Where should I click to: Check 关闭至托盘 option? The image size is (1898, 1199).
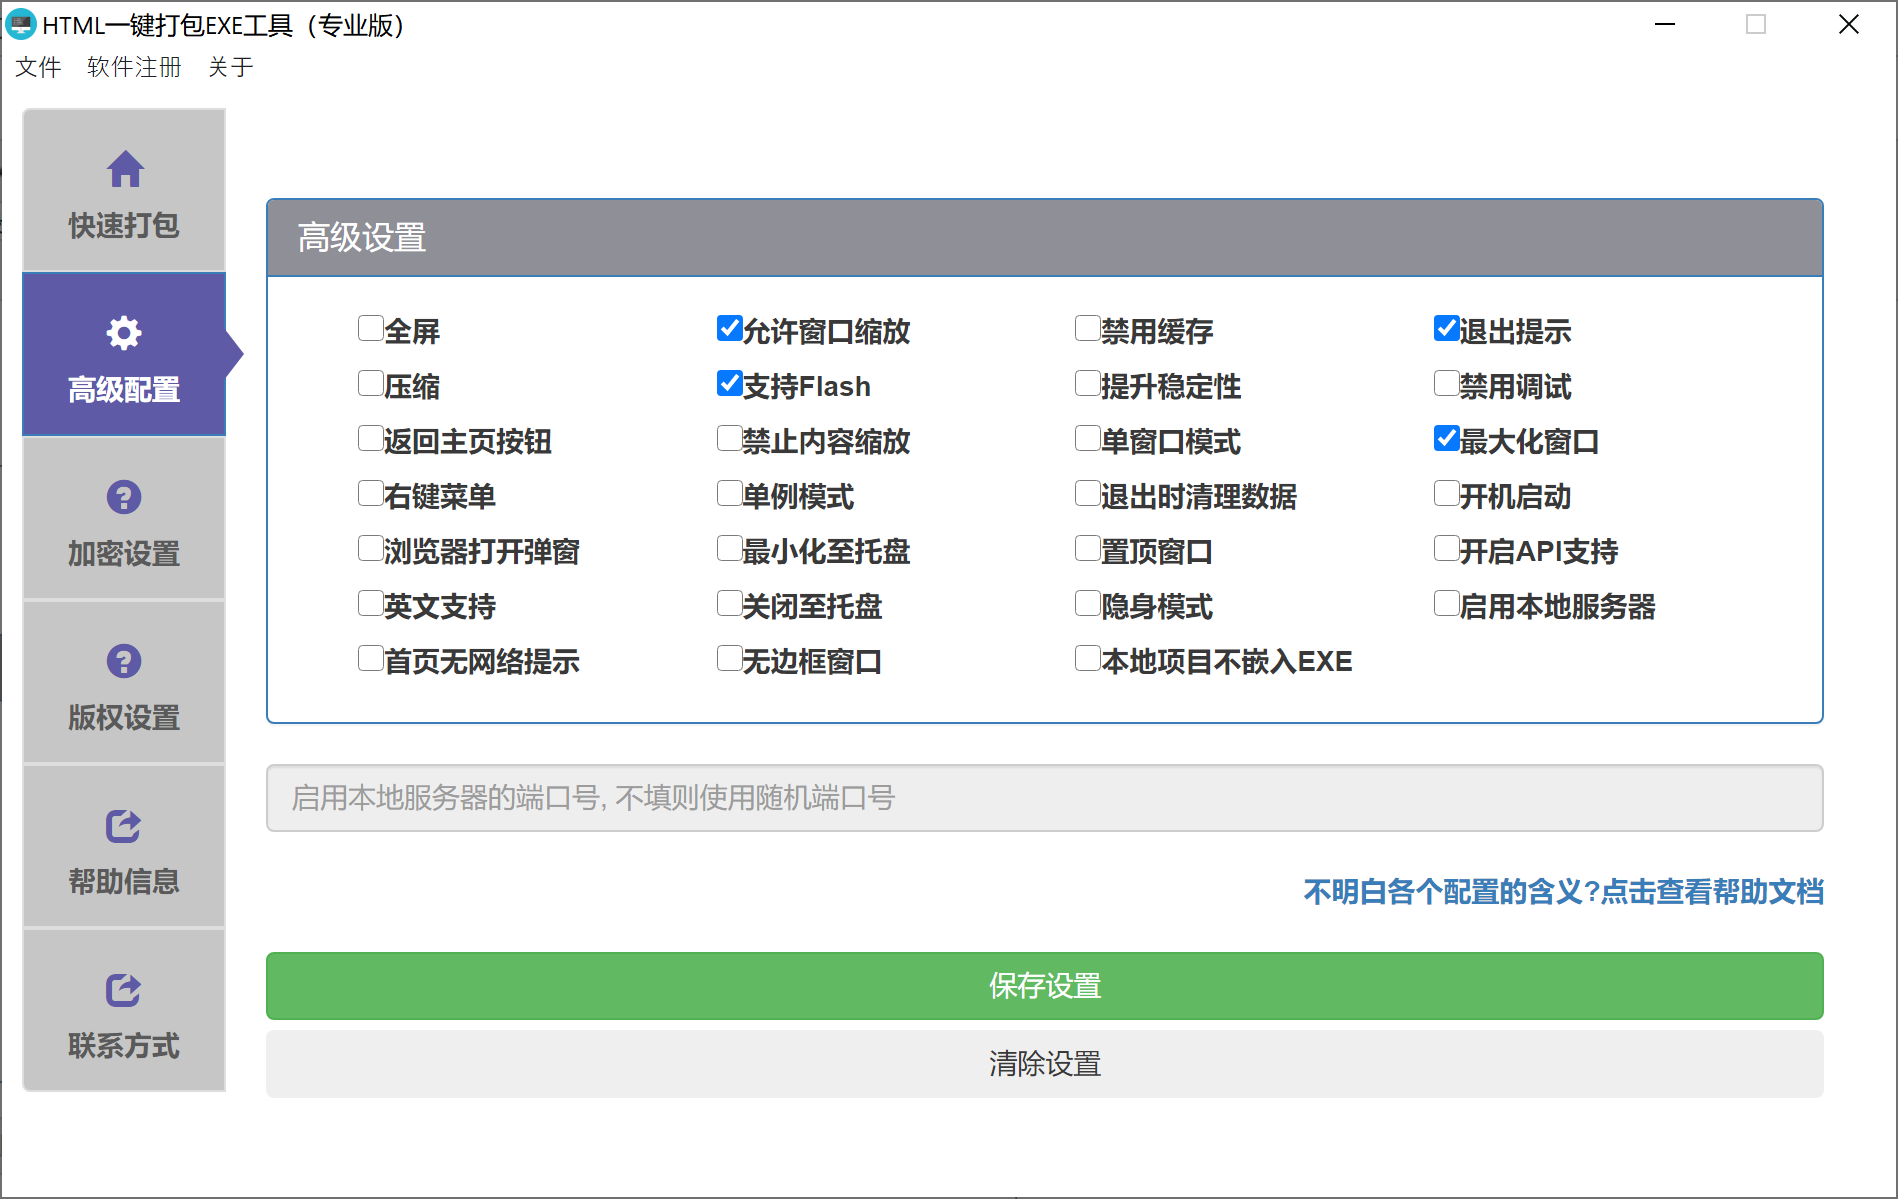click(730, 603)
